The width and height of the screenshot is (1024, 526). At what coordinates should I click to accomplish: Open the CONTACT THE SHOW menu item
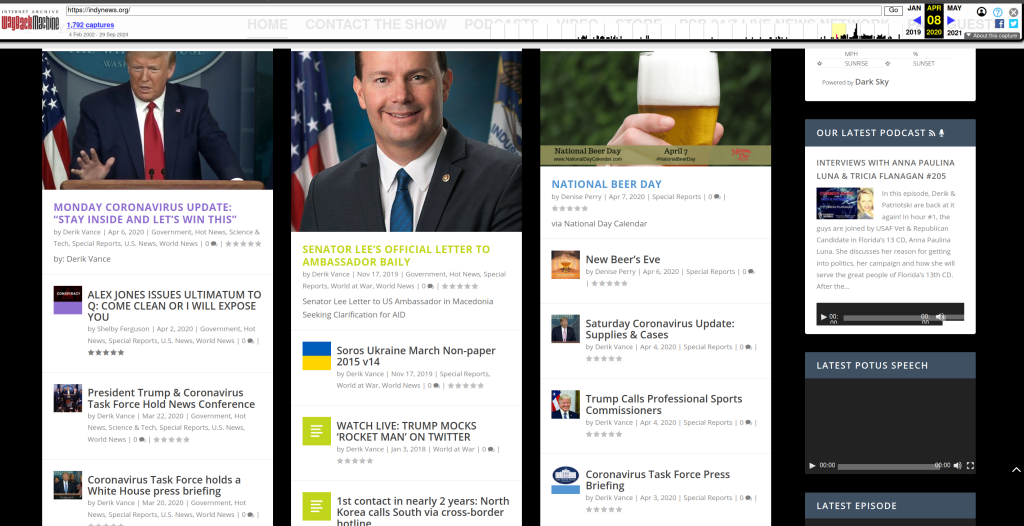pyautogui.click(x=376, y=24)
